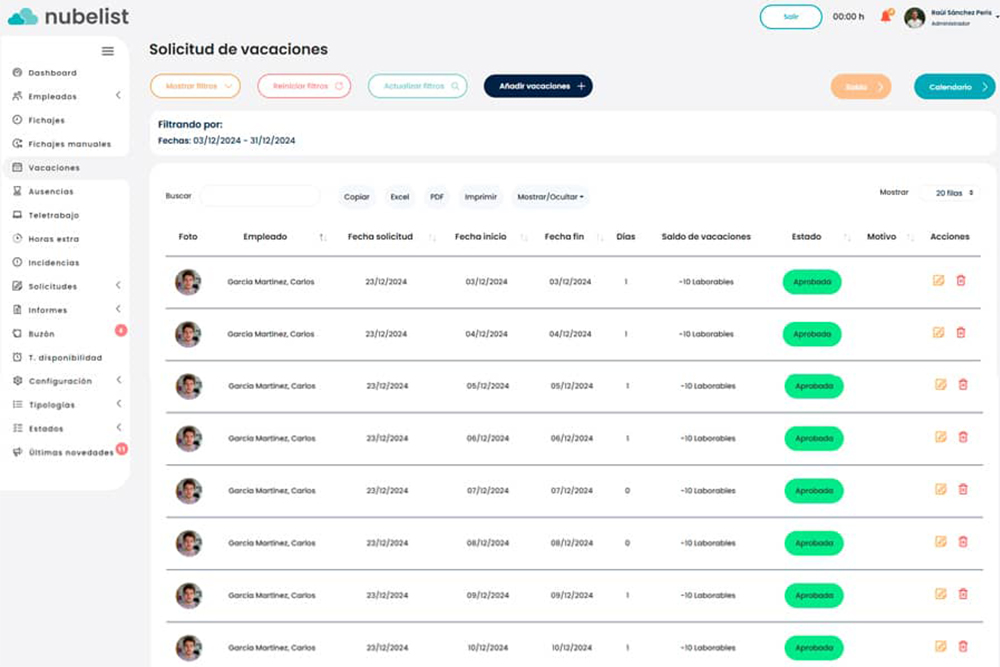Sort by Empleado column arrows
Viewport: 1000px width, 667px height.
tap(323, 238)
